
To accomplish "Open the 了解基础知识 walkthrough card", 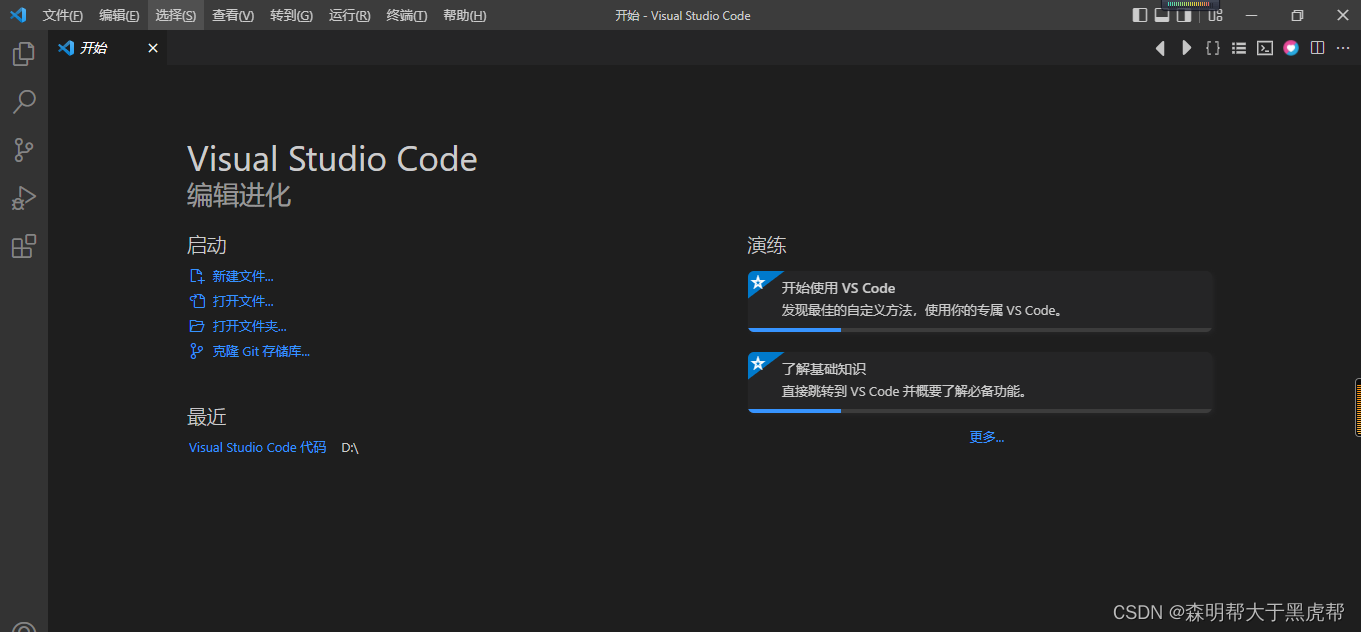I will tap(980, 382).
